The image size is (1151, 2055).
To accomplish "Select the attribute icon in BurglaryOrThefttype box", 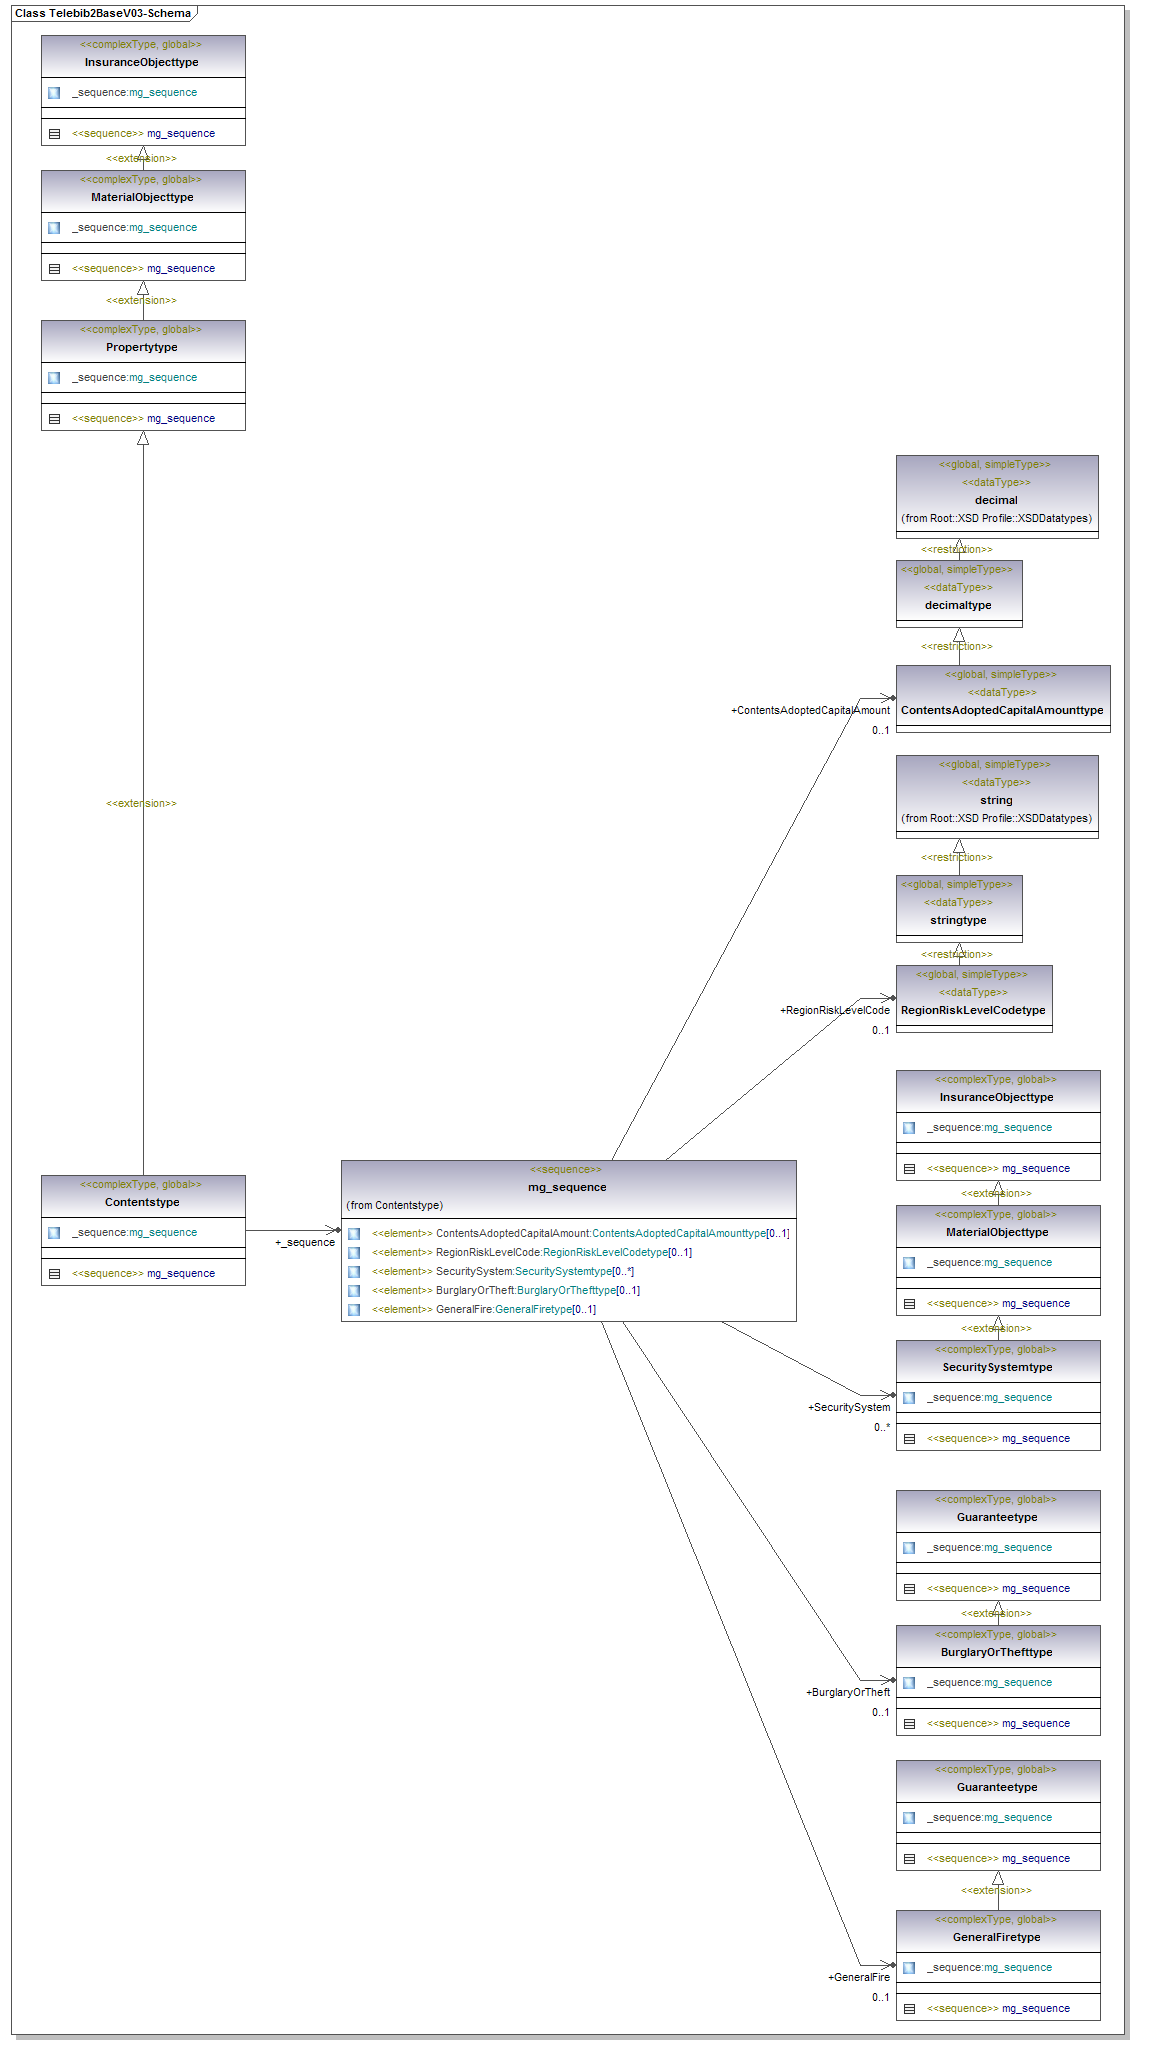I will (x=909, y=1683).
